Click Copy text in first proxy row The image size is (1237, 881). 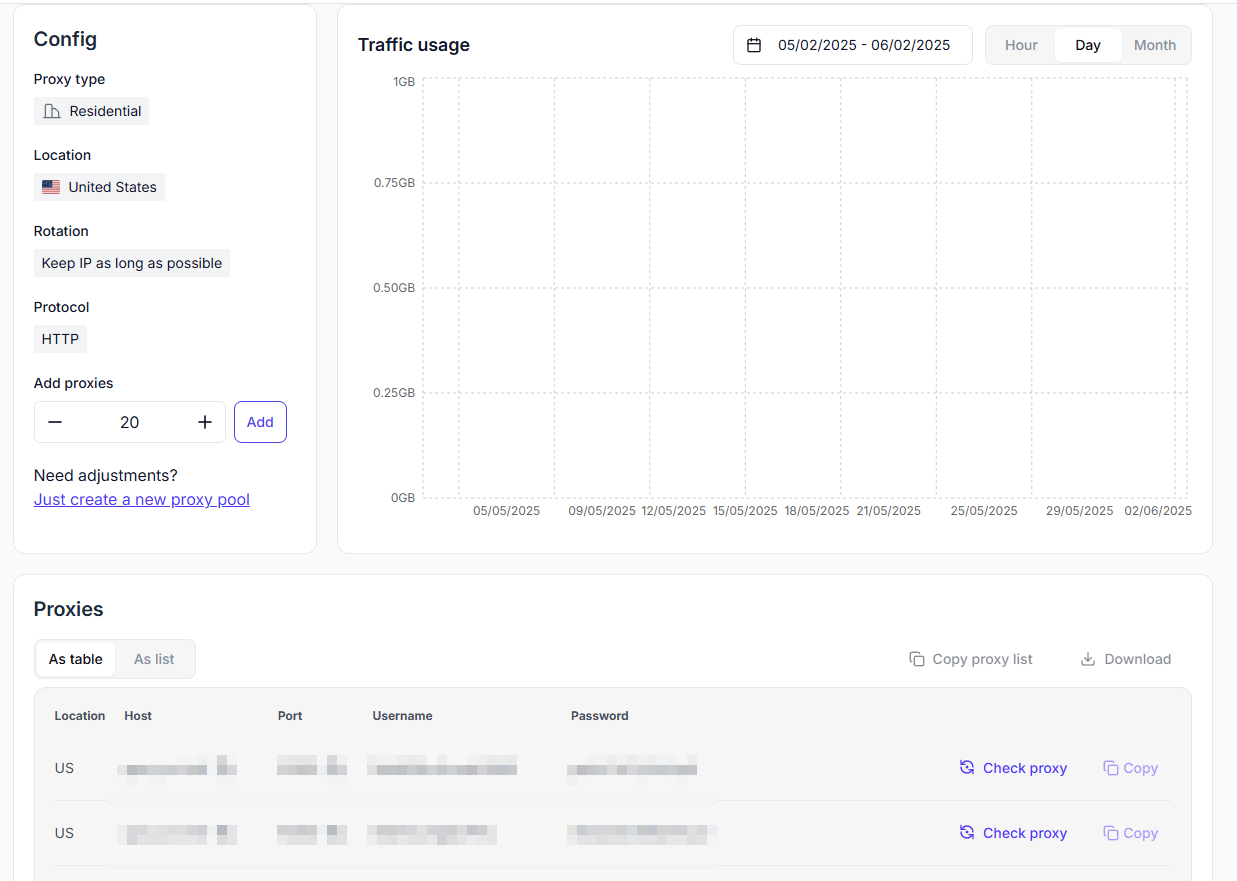tap(1141, 768)
